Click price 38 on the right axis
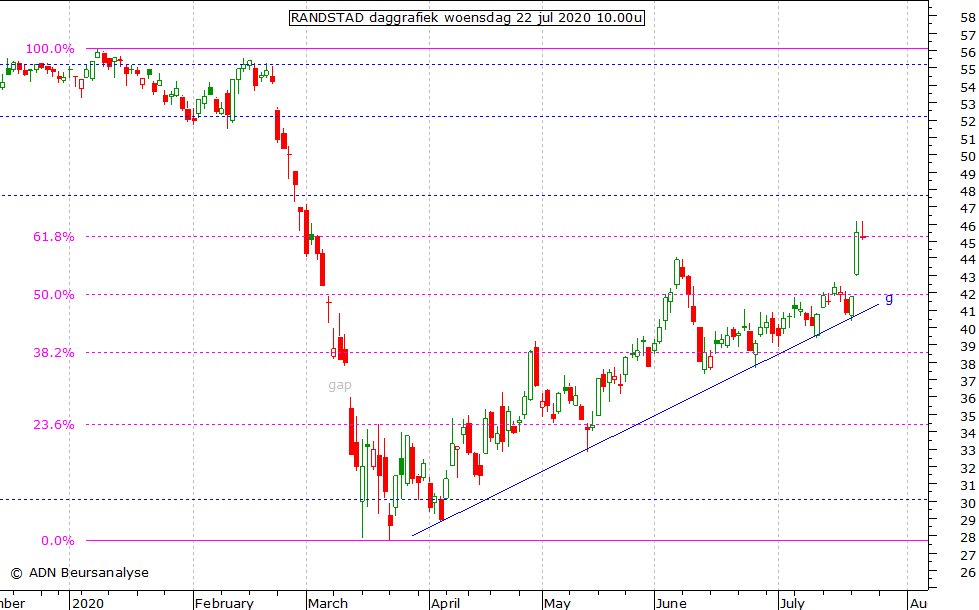The width and height of the screenshot is (979, 610). tap(968, 364)
